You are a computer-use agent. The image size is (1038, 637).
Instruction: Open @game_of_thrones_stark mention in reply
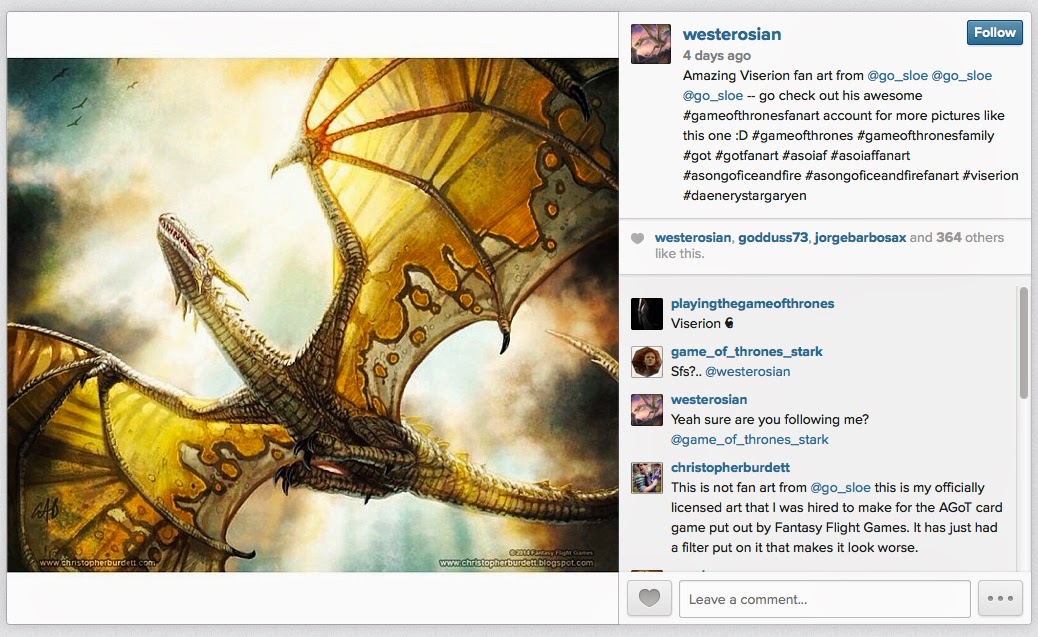pos(749,440)
